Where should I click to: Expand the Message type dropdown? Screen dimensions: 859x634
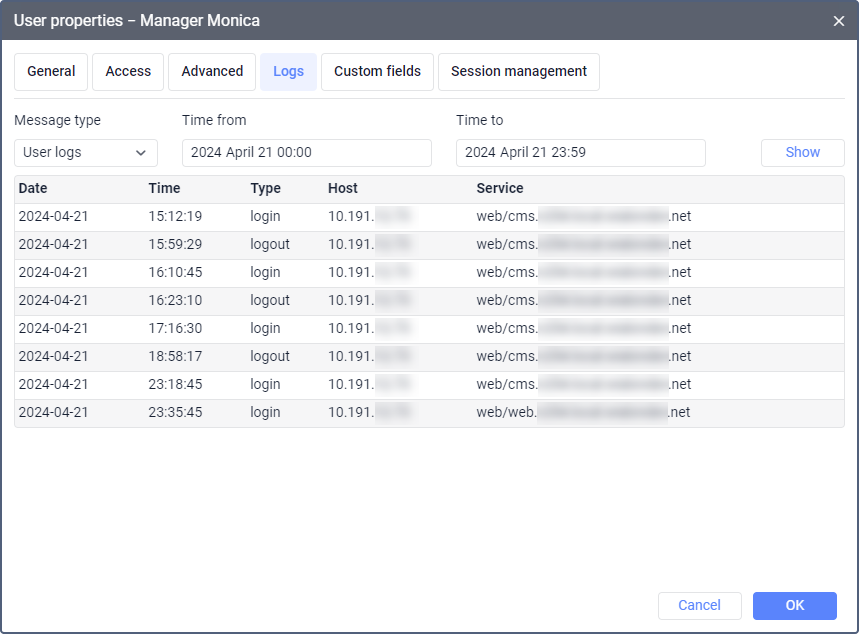[x=86, y=153]
